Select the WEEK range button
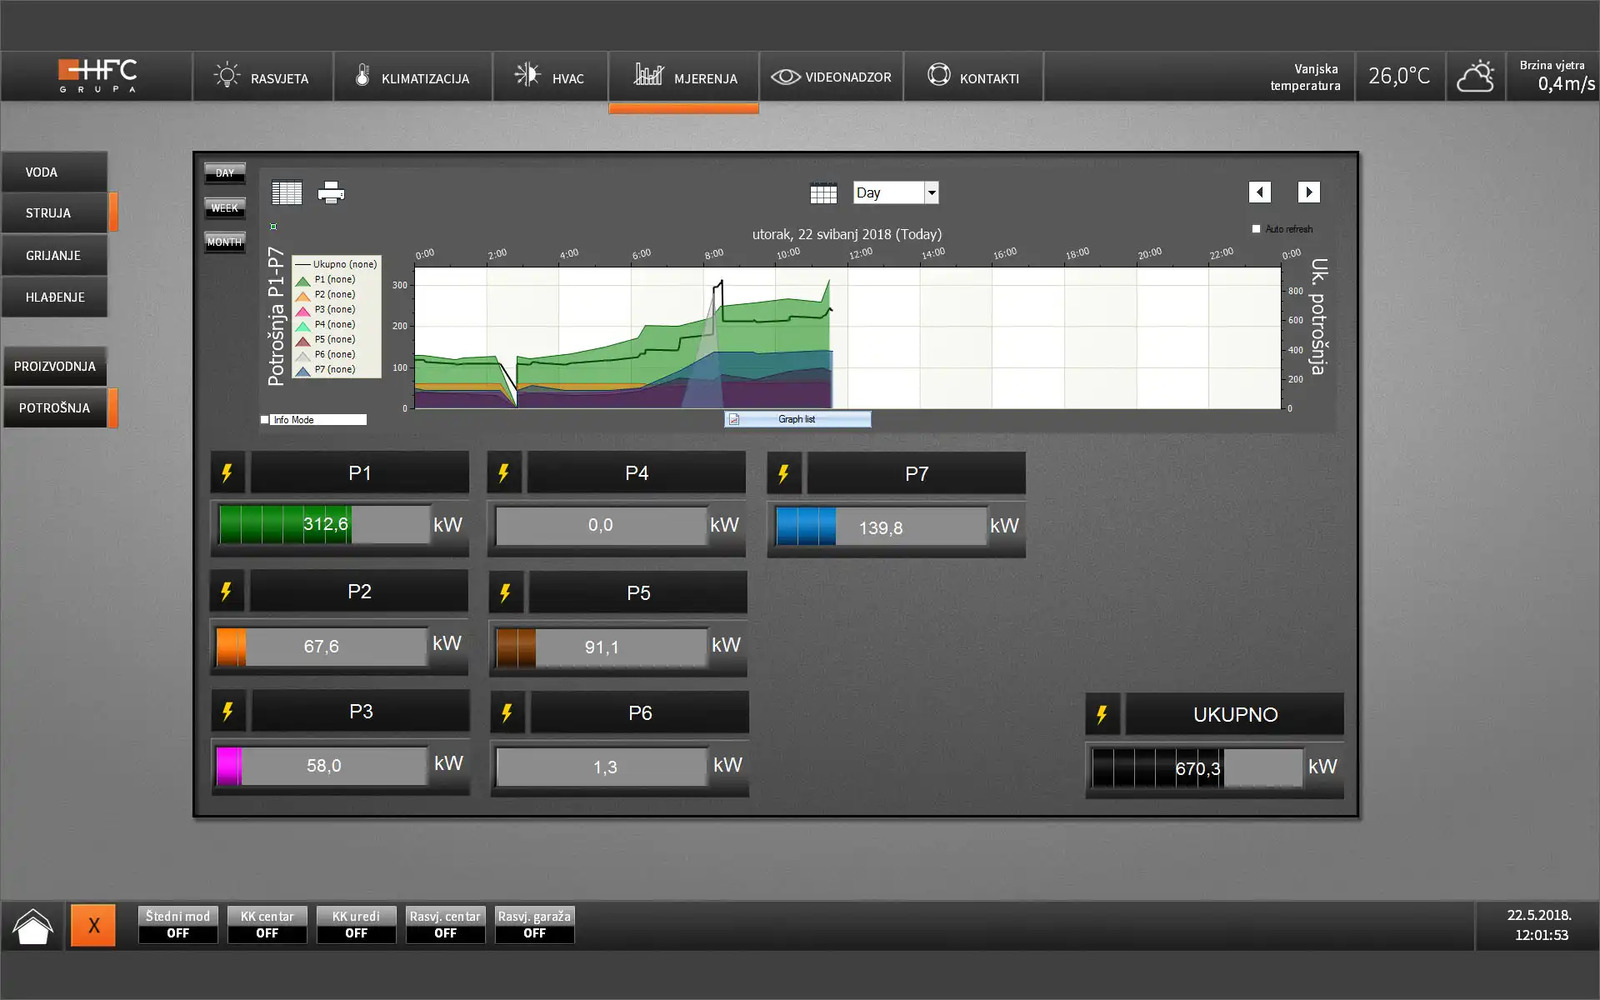This screenshot has height=1000, width=1600. tap(225, 208)
